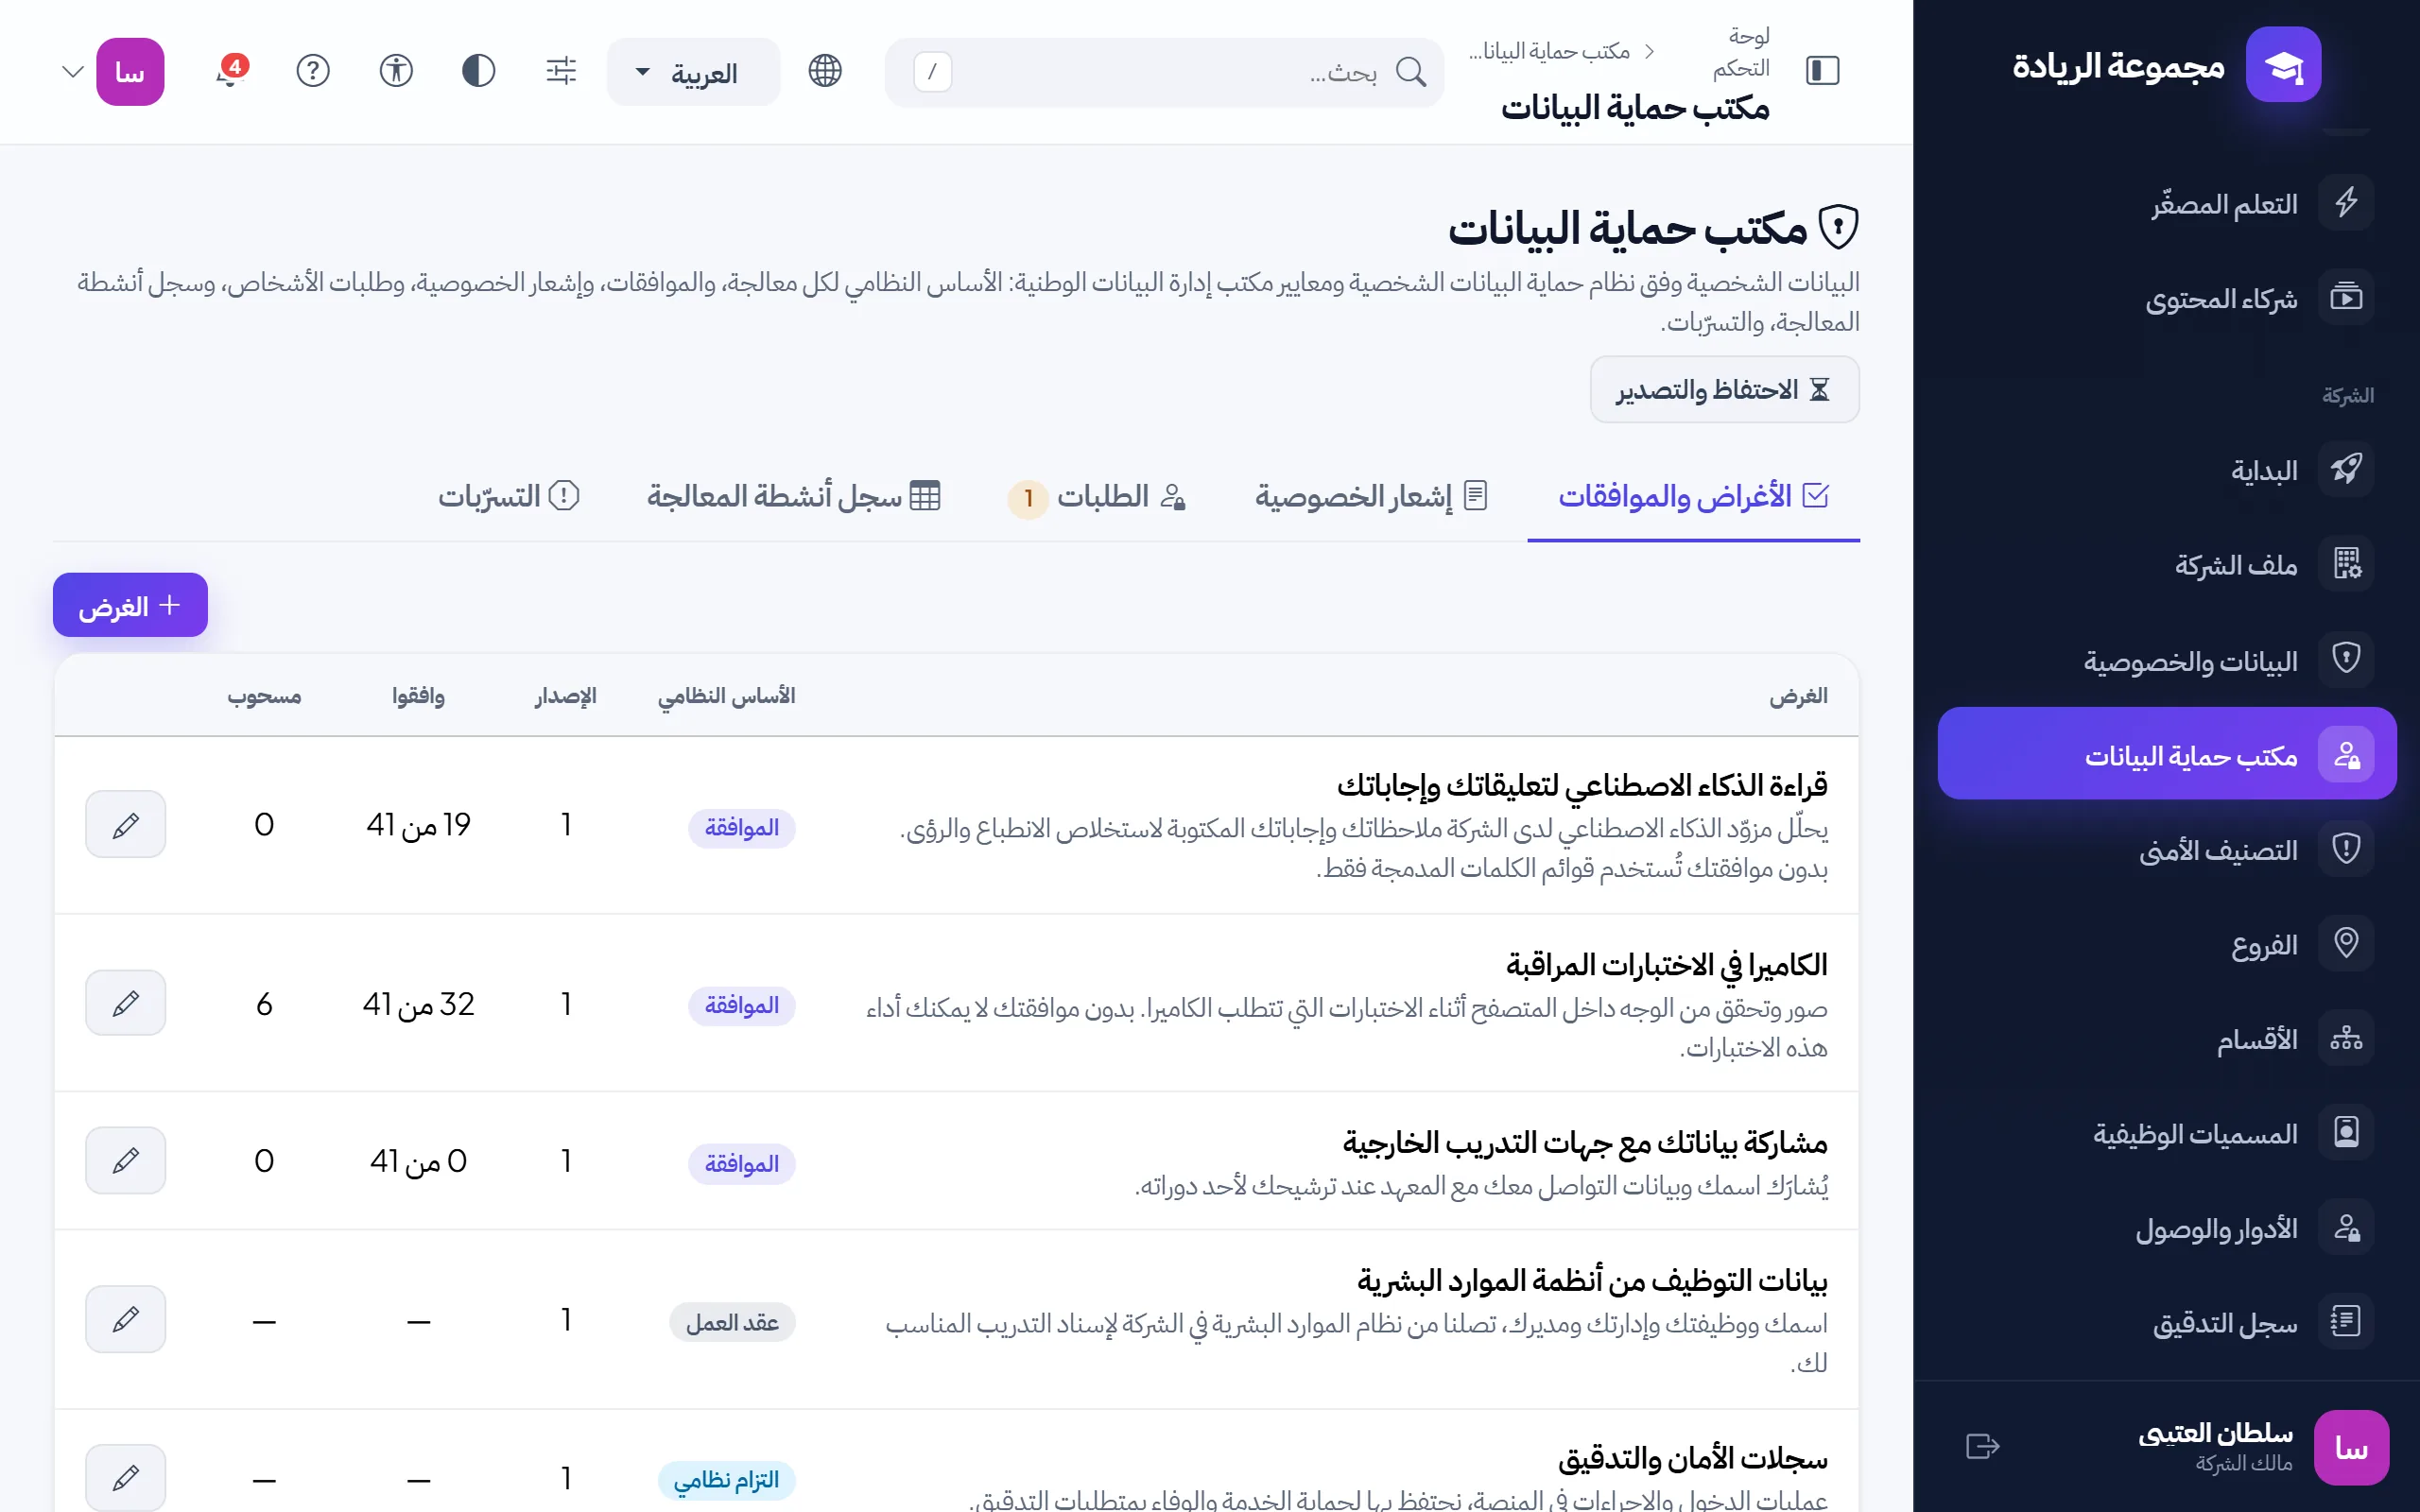
Task: Click عقد العمل legal basis badge
Action: click(x=733, y=1322)
